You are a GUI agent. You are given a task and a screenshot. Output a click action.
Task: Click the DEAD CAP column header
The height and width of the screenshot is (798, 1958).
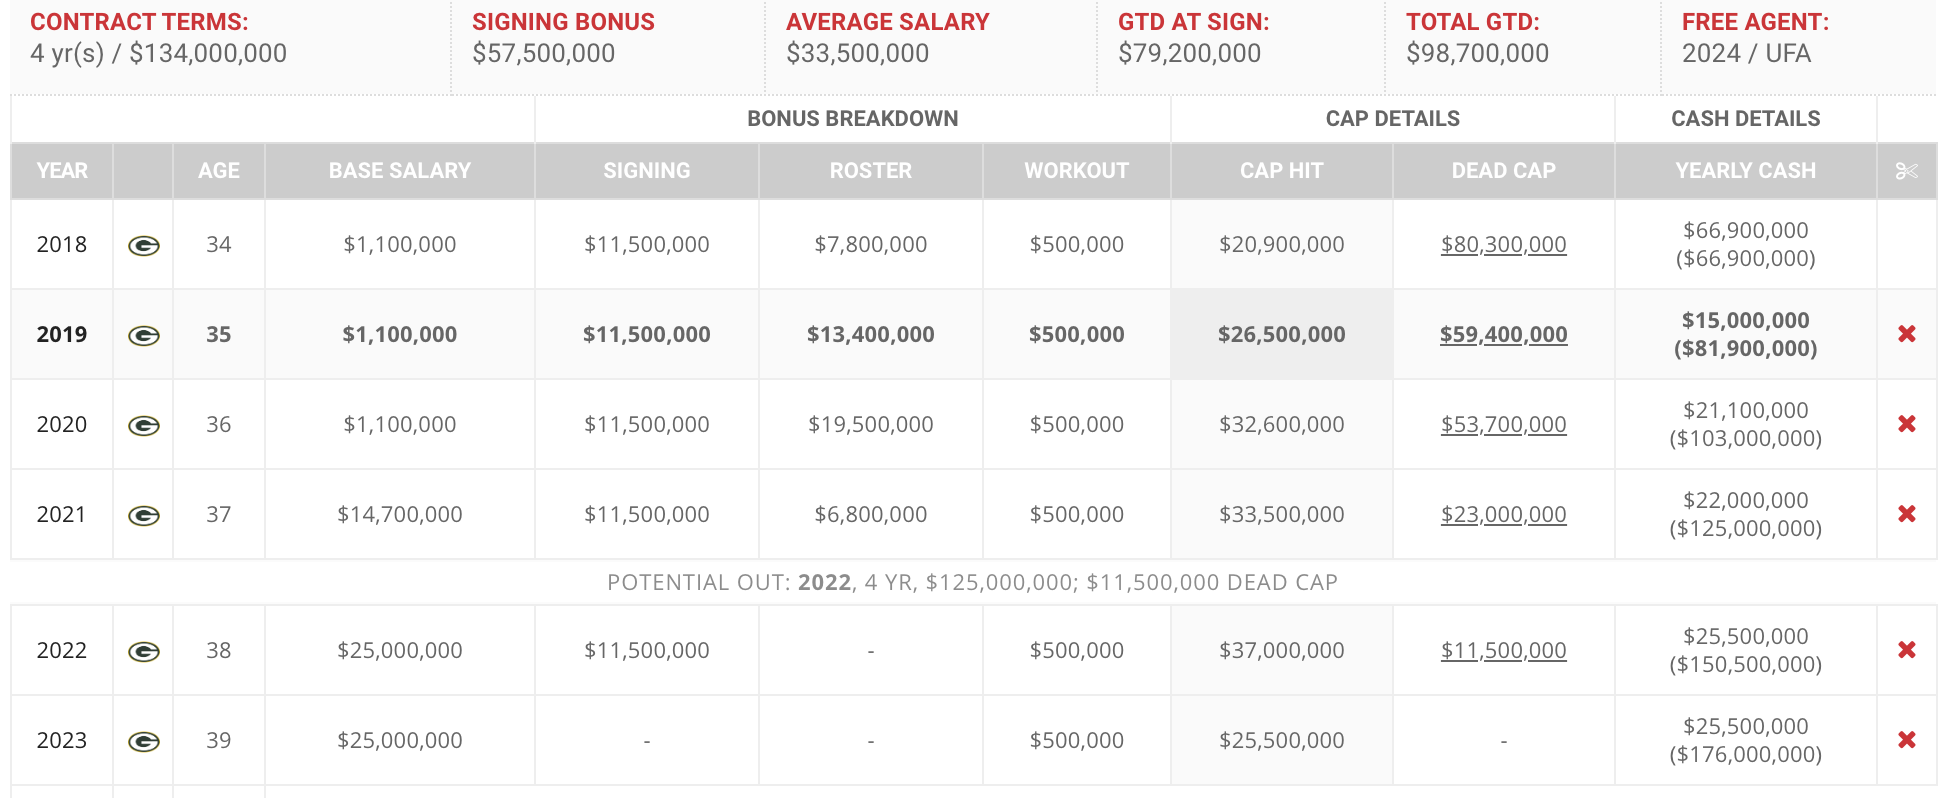tap(1503, 171)
